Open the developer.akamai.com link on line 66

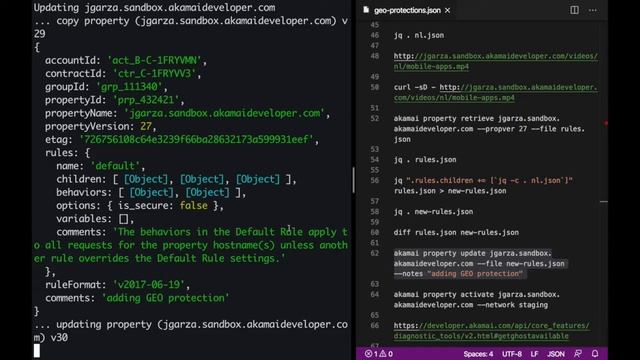(491, 331)
